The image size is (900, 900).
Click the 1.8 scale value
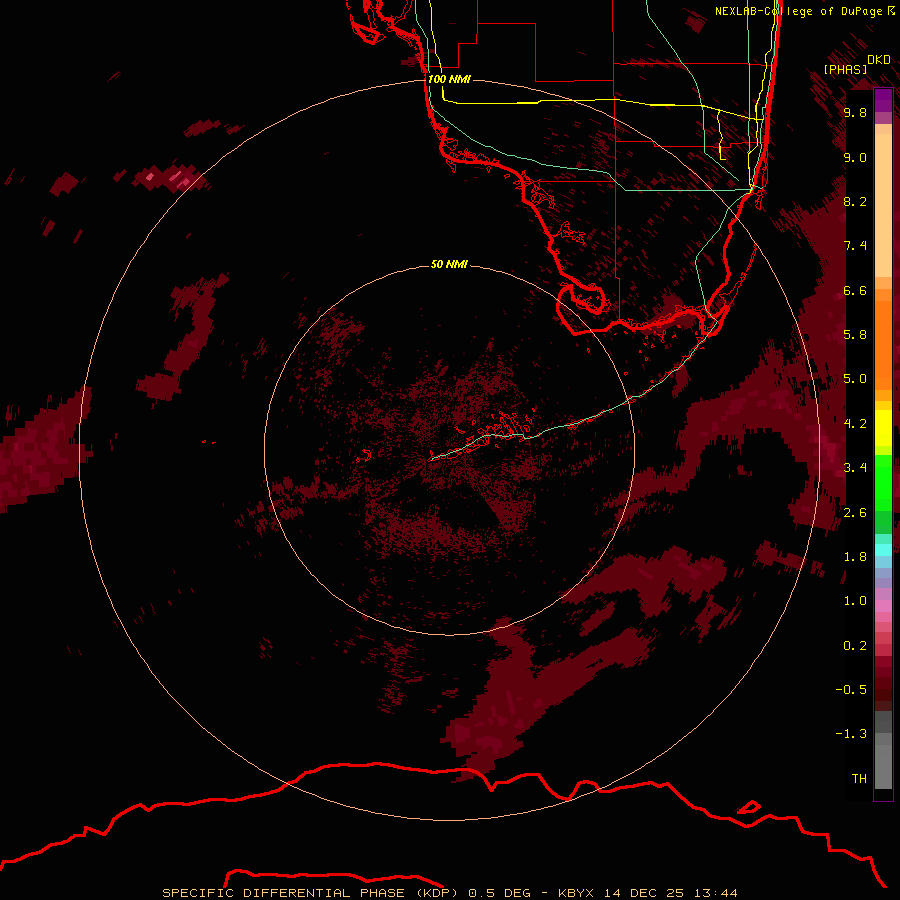(x=855, y=557)
